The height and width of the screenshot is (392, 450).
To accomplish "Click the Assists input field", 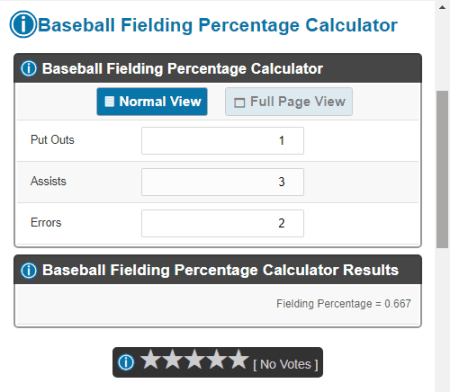I will 222,182.
